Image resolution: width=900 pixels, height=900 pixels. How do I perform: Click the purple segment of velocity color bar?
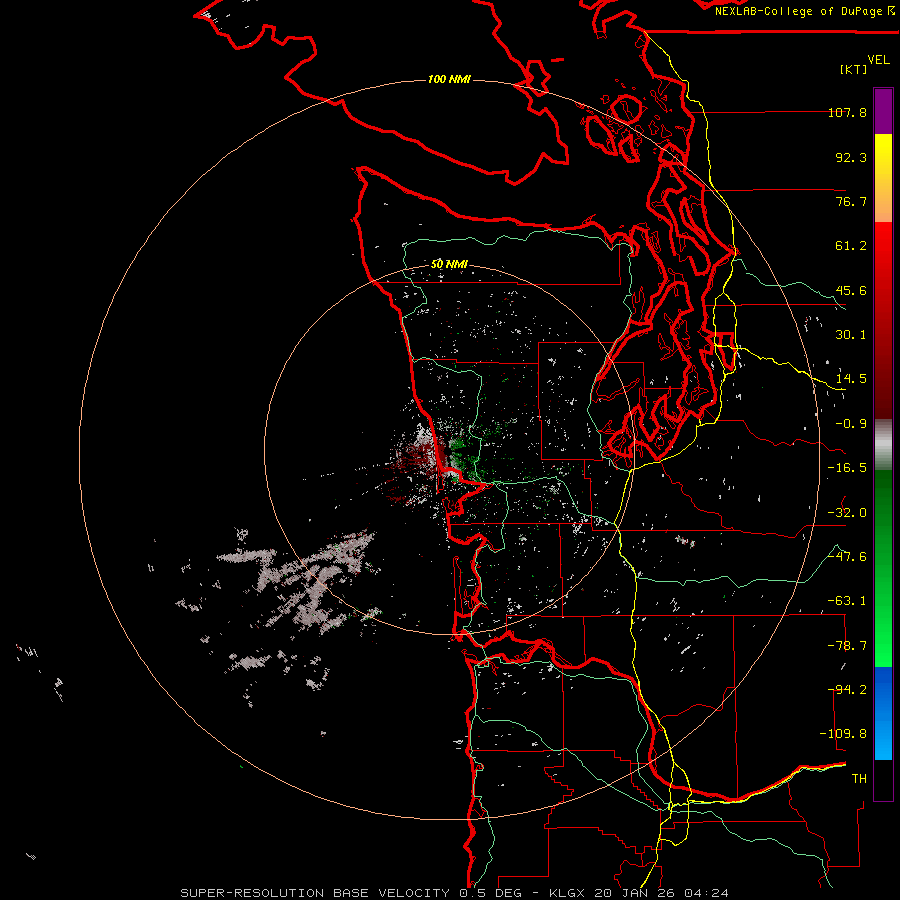[x=883, y=111]
